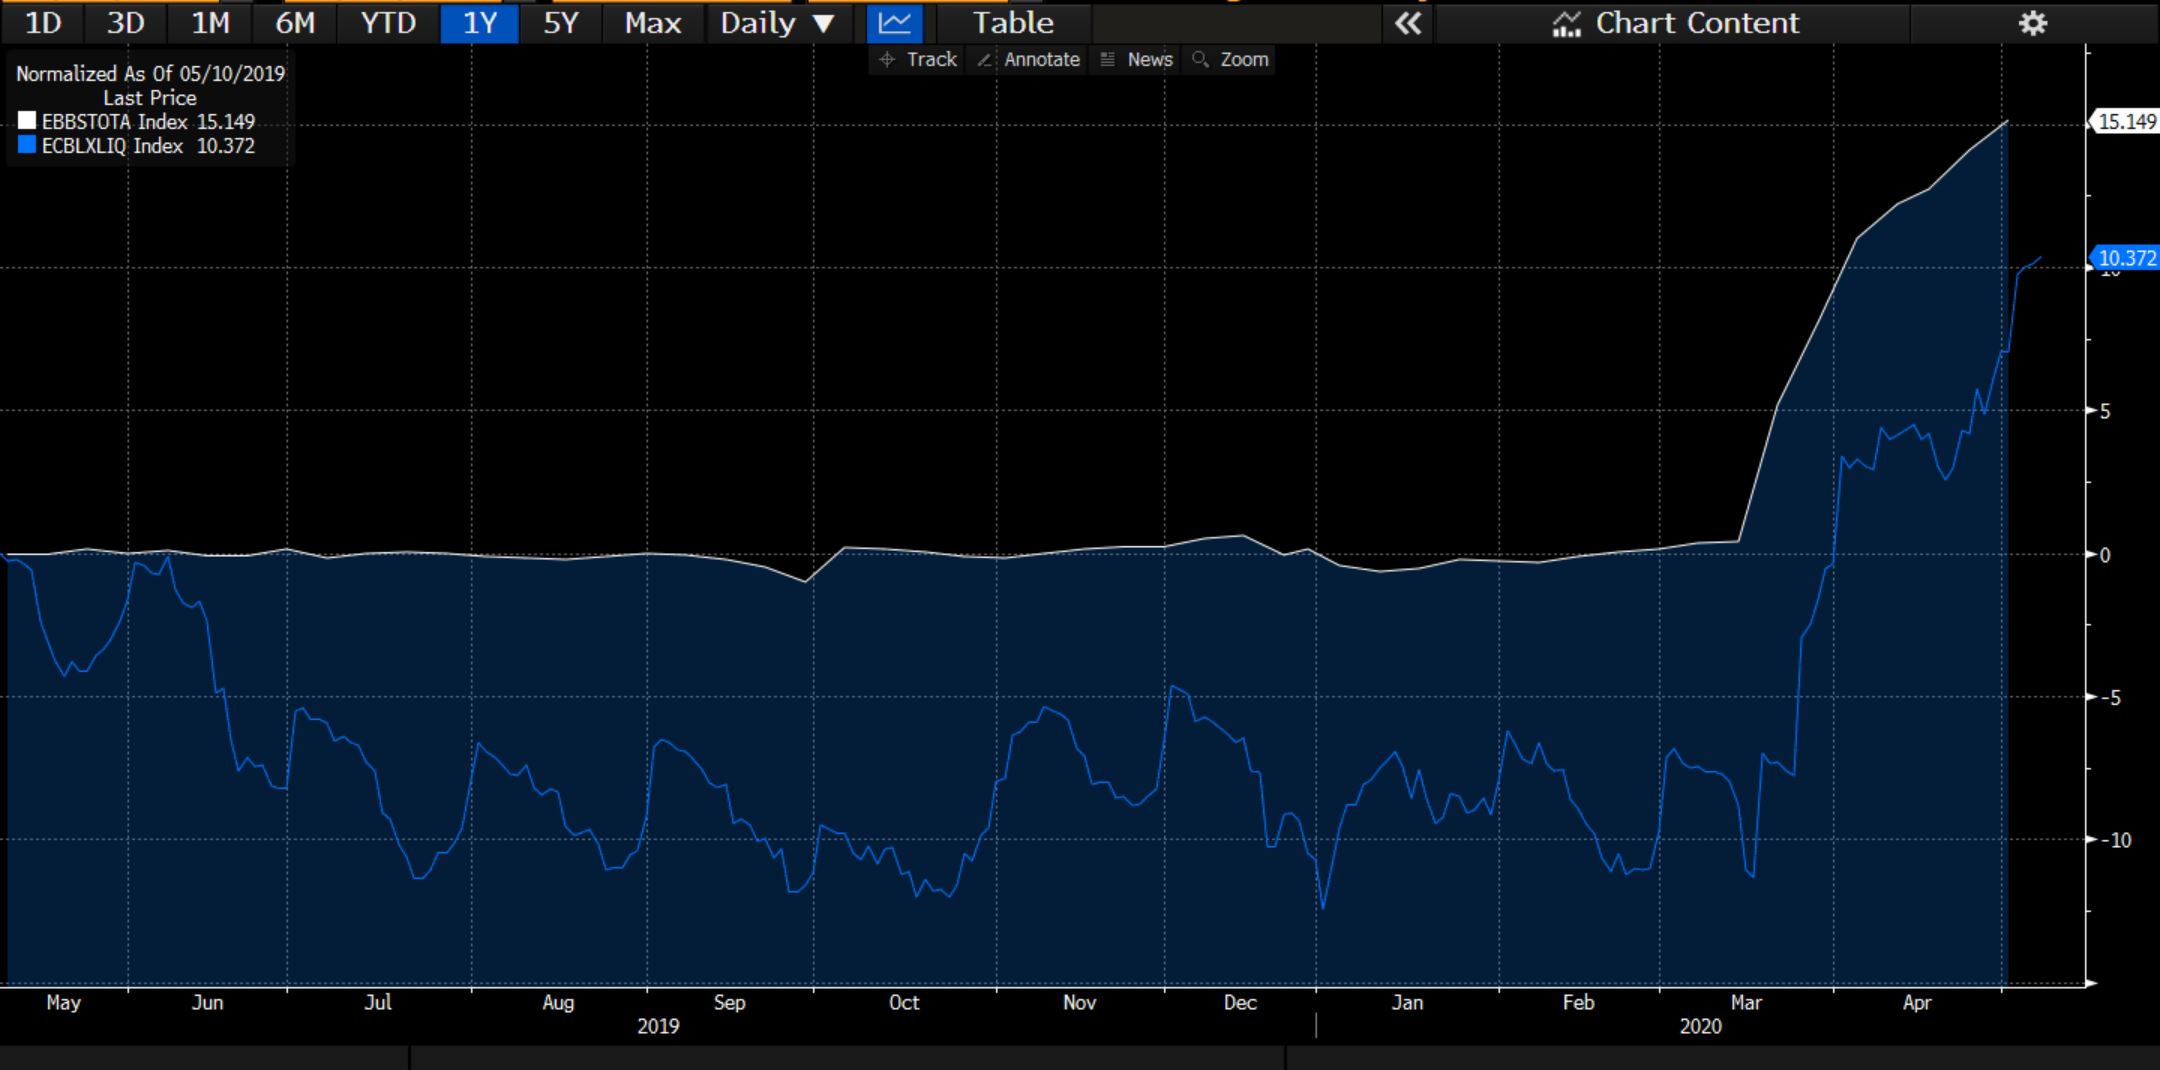
Task: Select the 1Y range tab
Action: pyautogui.click(x=480, y=22)
